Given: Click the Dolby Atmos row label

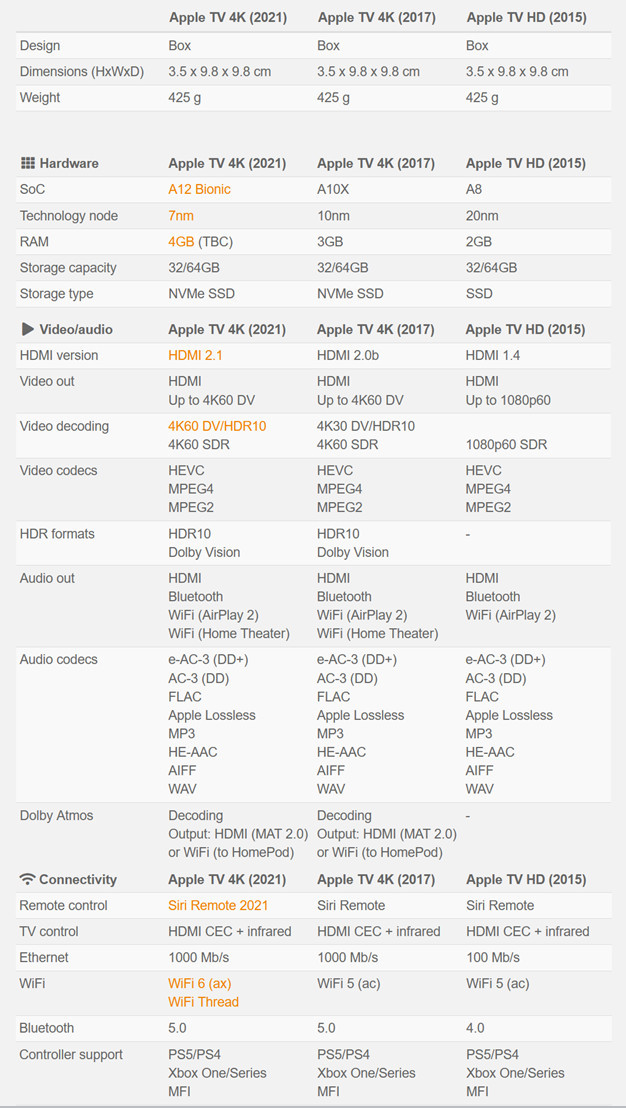Looking at the screenshot, I should point(56,815).
